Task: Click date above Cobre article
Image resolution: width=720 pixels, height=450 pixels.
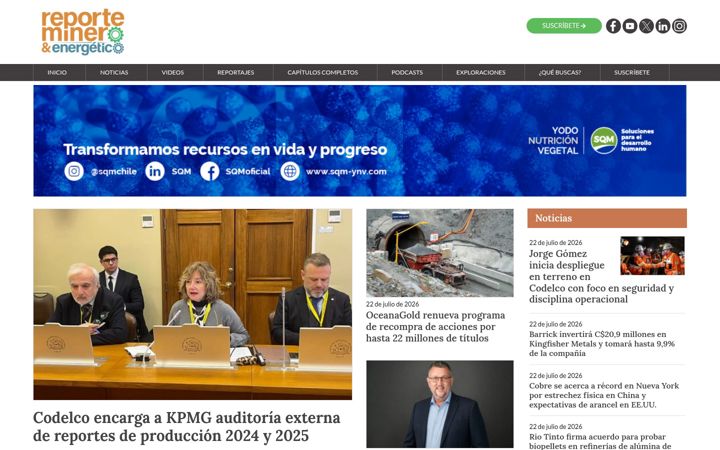Action: 556,376
